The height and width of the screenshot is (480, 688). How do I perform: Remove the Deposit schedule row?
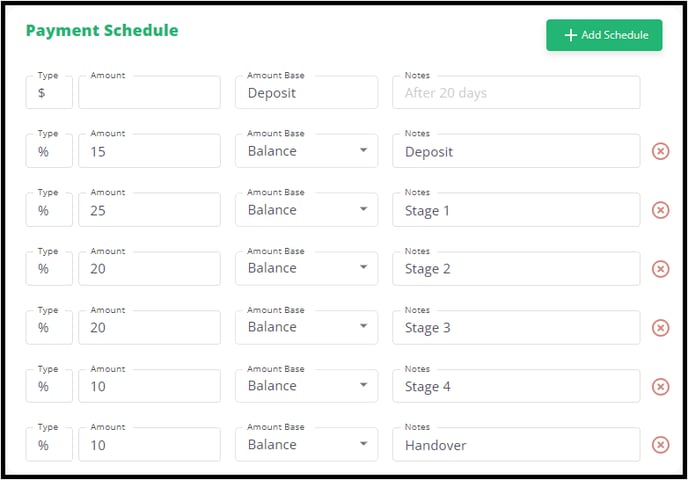[x=660, y=151]
